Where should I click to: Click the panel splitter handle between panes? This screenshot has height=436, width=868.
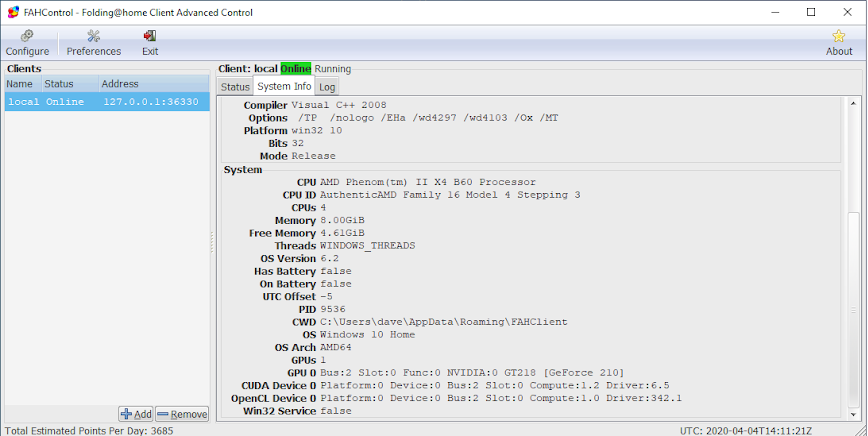212,242
